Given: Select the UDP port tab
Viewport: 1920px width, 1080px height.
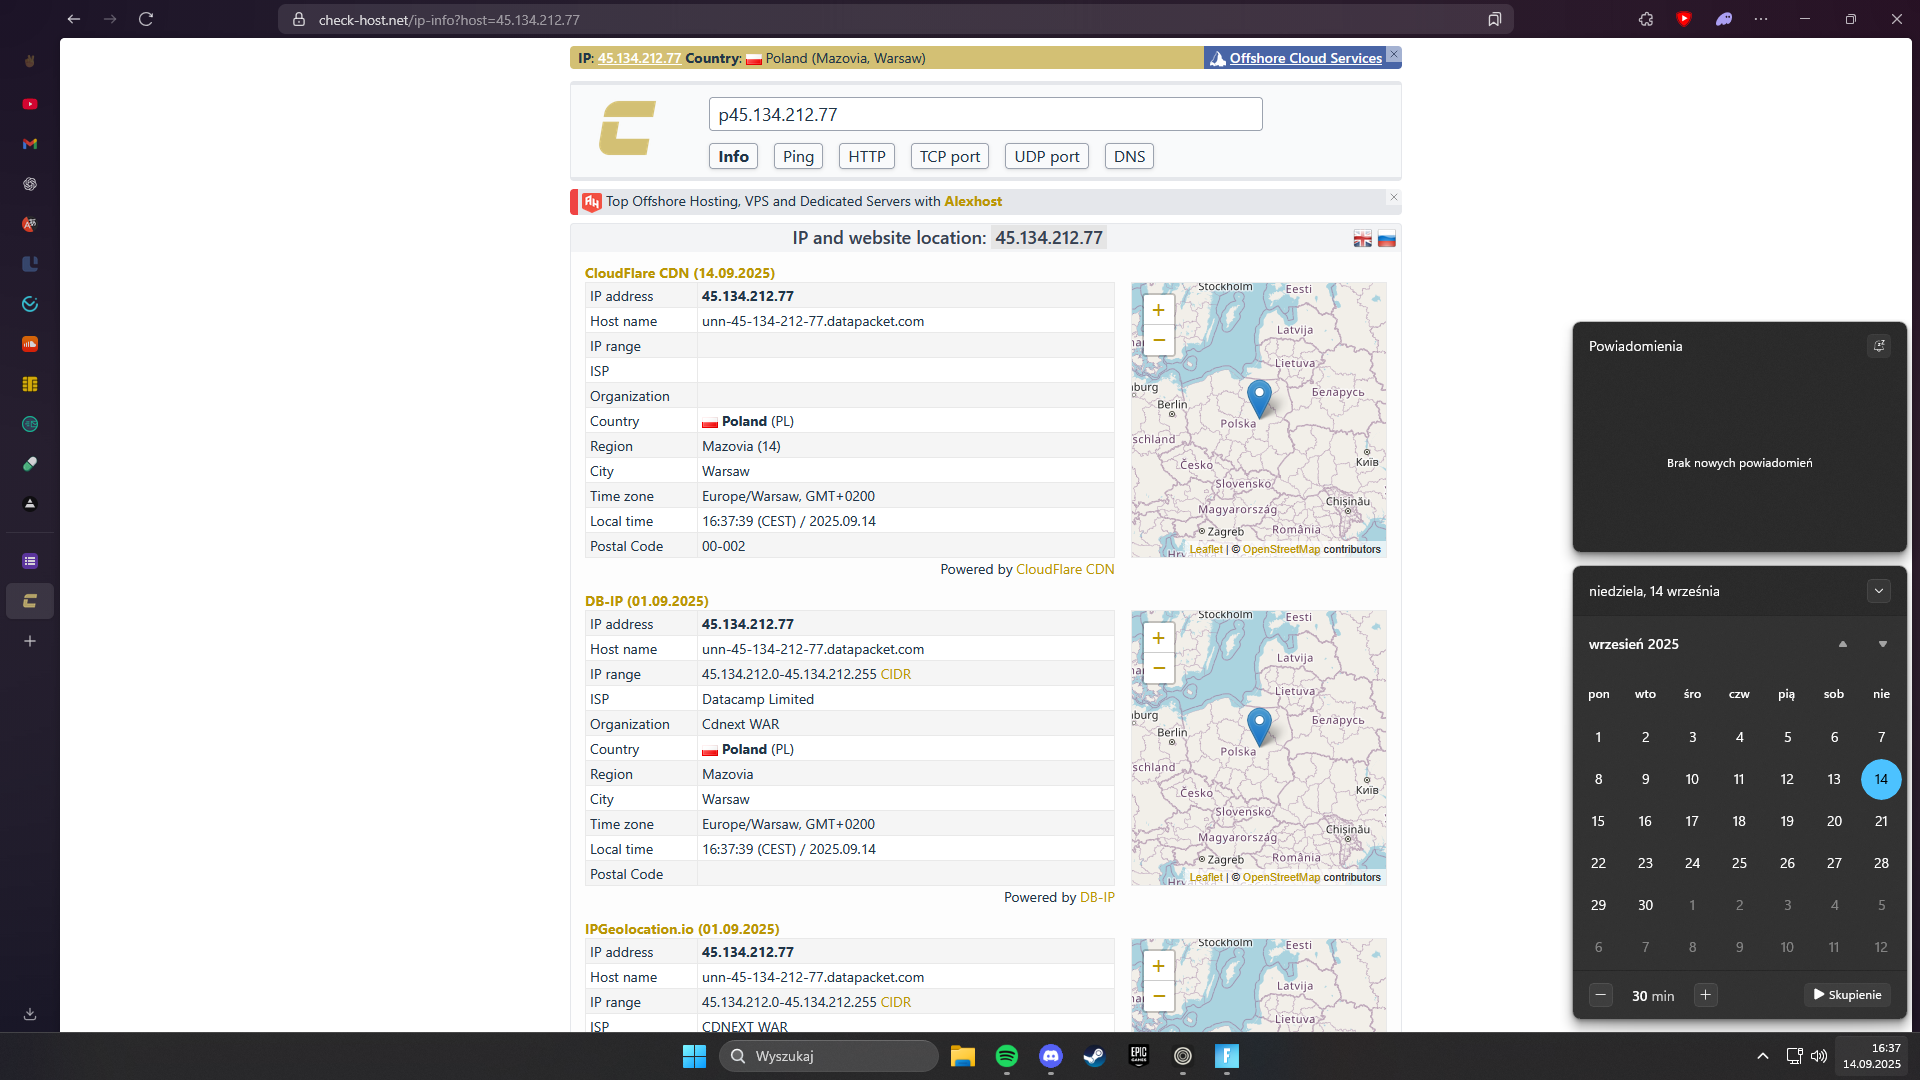Looking at the screenshot, I should point(1047,156).
